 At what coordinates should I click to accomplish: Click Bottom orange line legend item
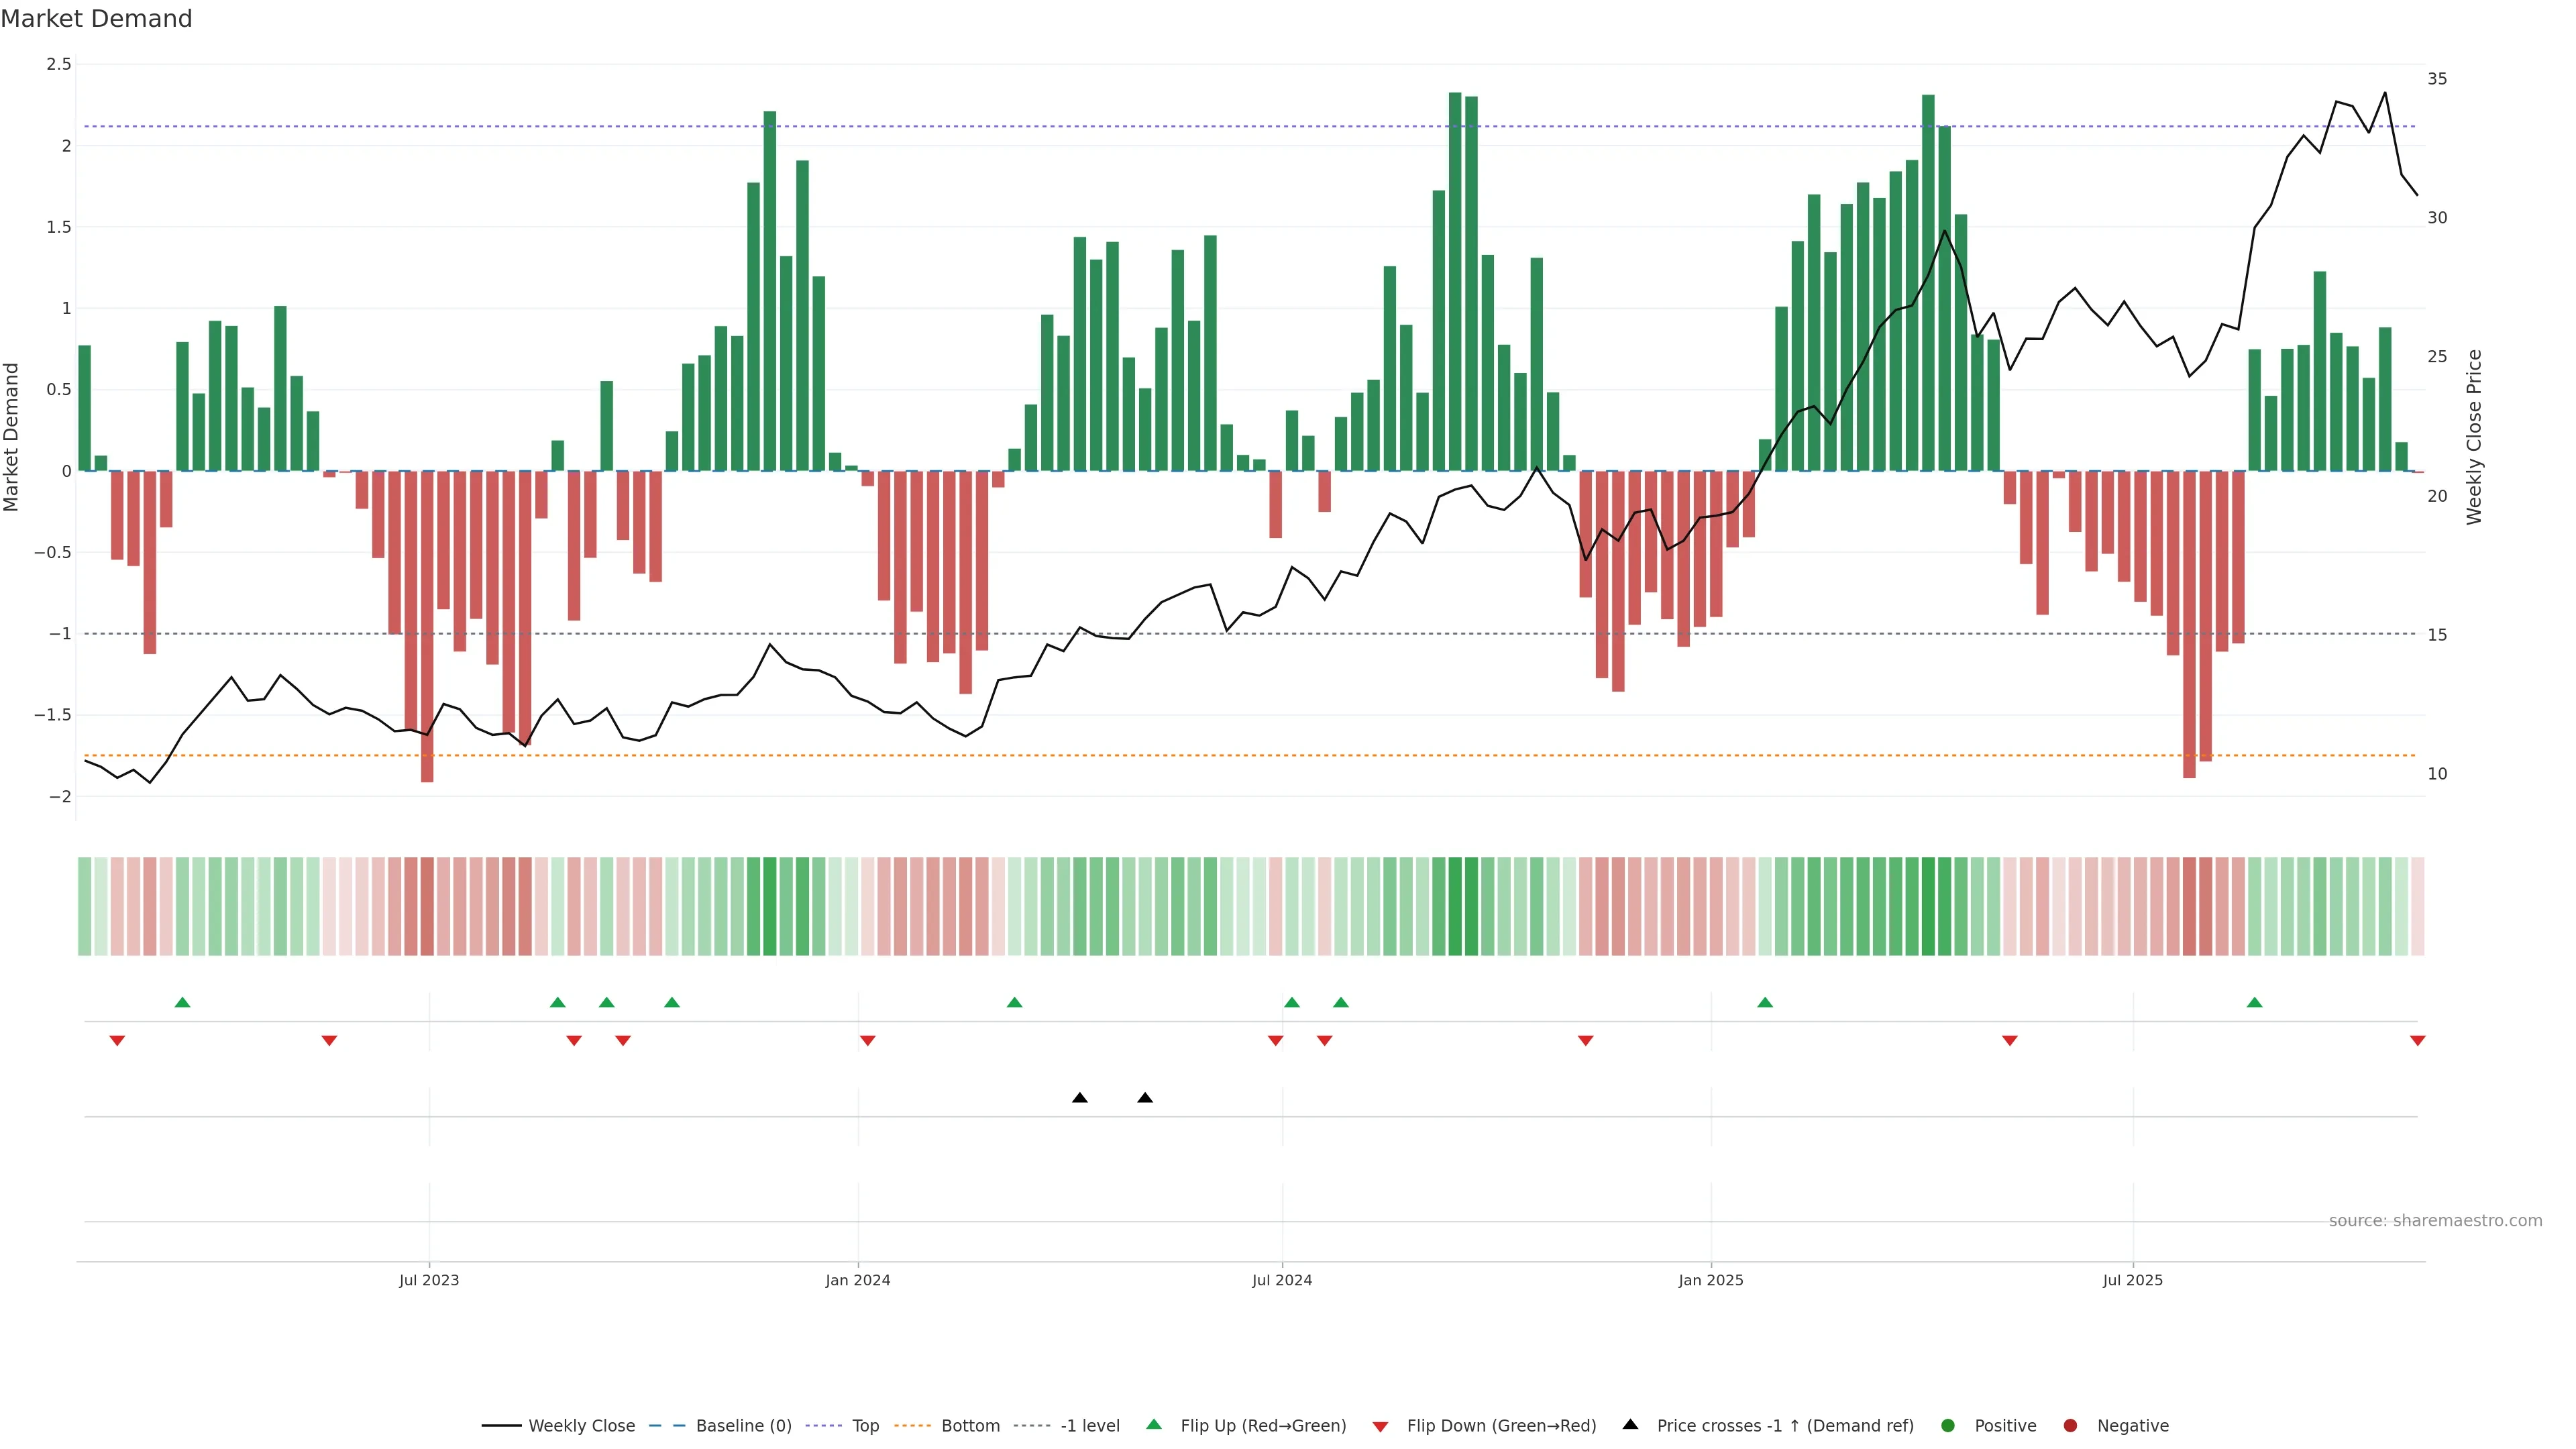pos(969,1425)
